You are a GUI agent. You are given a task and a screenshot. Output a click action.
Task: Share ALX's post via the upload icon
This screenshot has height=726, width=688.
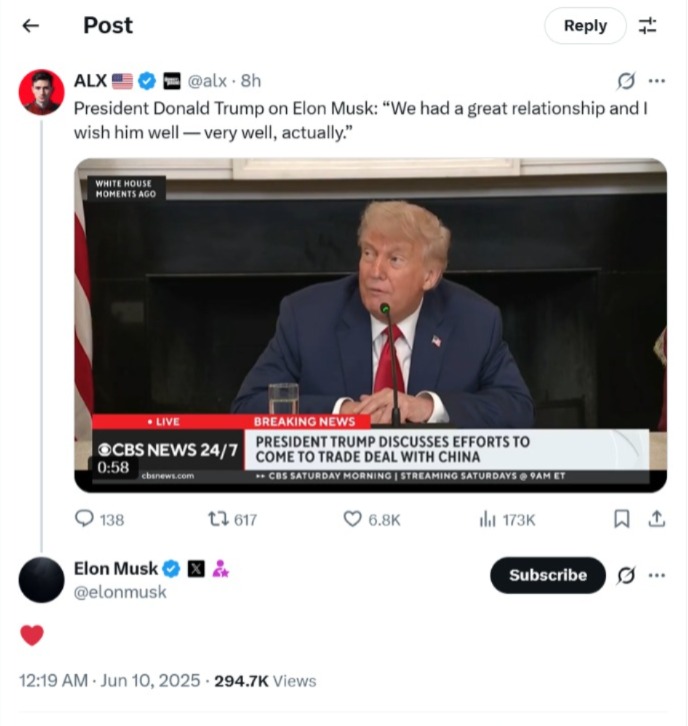[657, 519]
